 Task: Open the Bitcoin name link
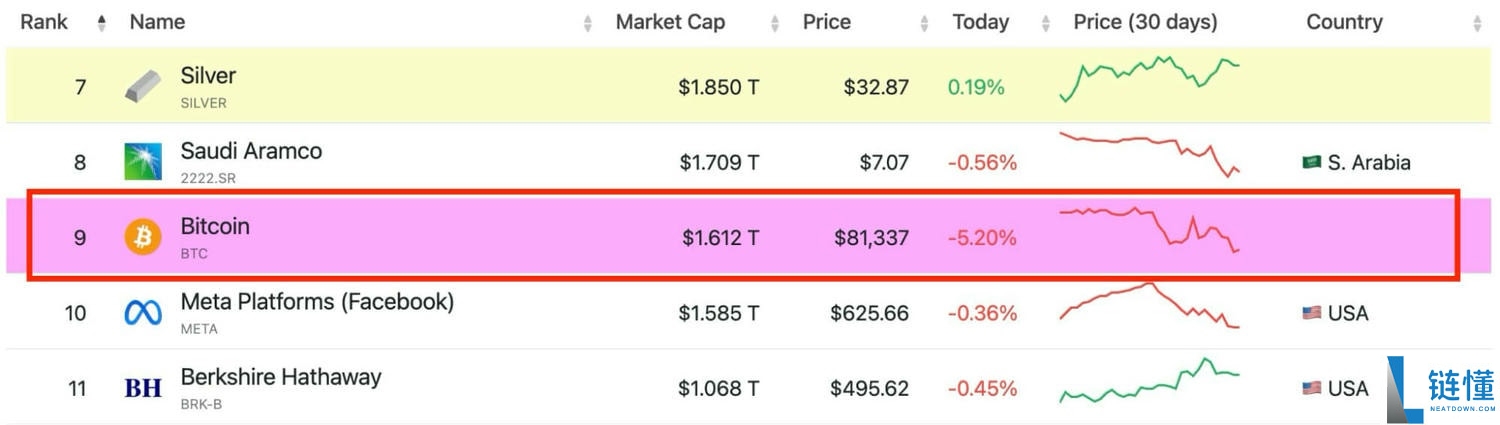(215, 226)
